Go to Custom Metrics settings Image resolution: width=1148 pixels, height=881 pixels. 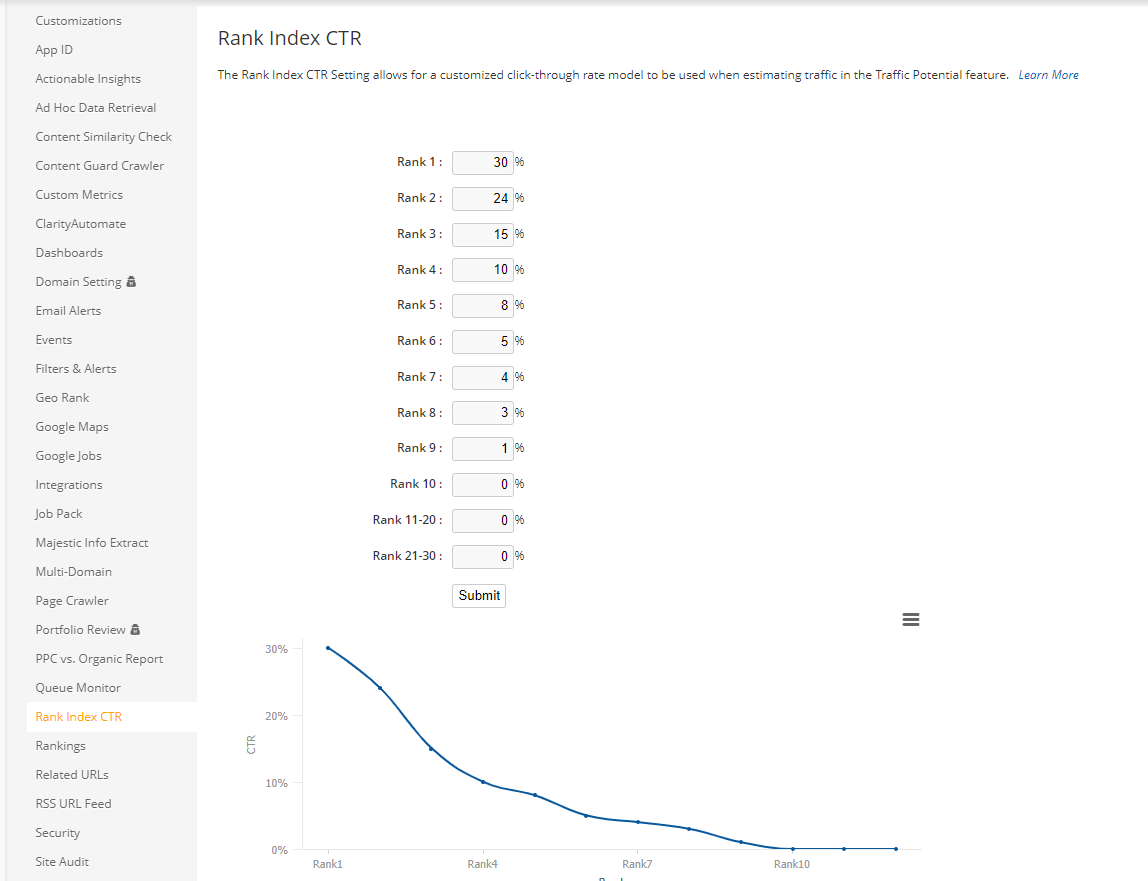79,195
